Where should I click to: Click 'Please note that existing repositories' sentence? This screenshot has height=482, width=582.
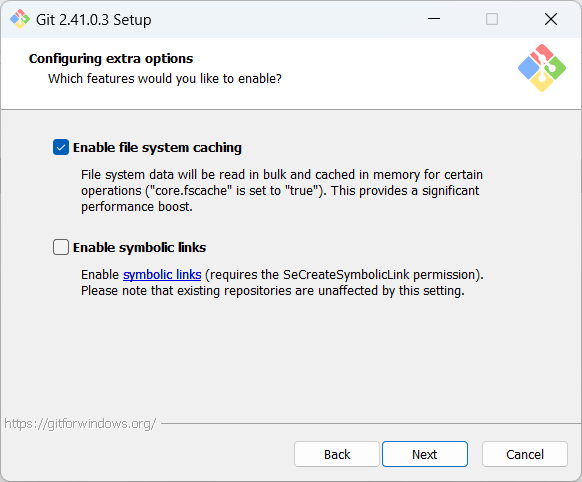(x=273, y=291)
